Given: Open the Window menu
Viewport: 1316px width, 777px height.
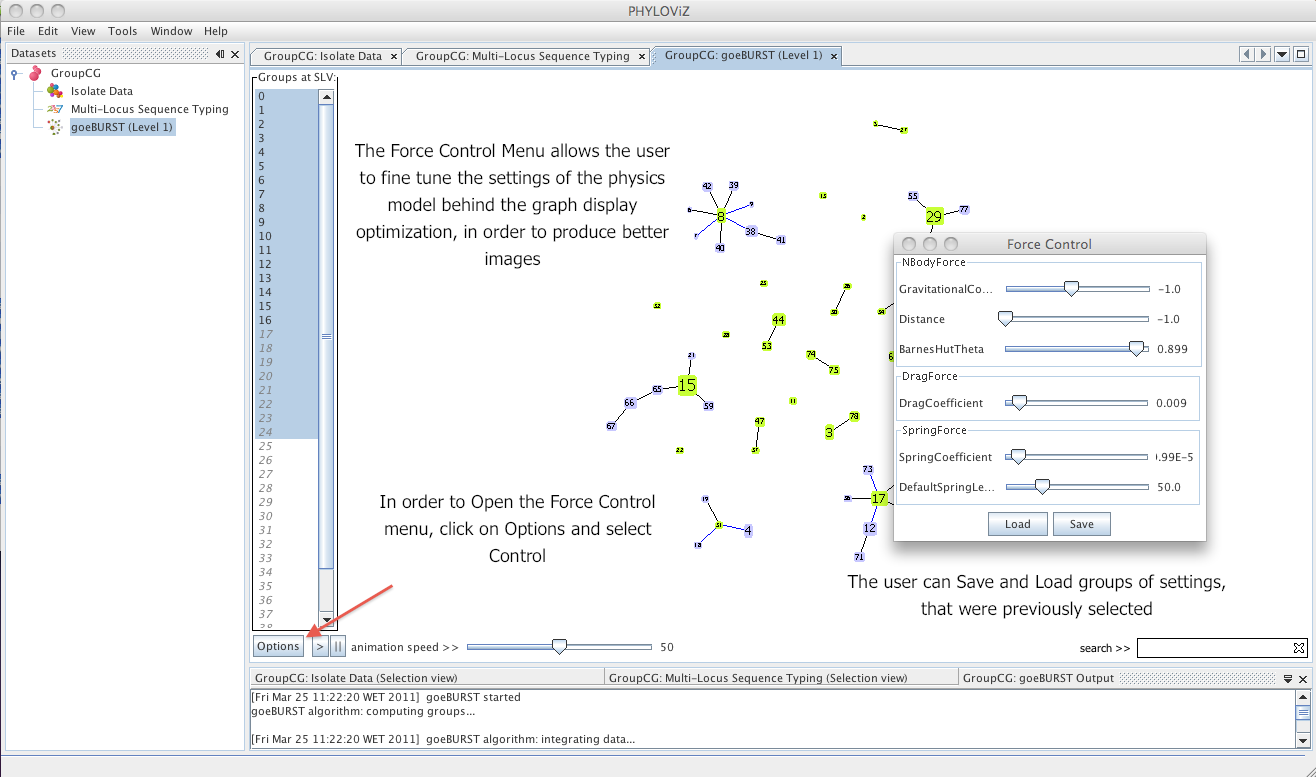Looking at the screenshot, I should tap(172, 31).
